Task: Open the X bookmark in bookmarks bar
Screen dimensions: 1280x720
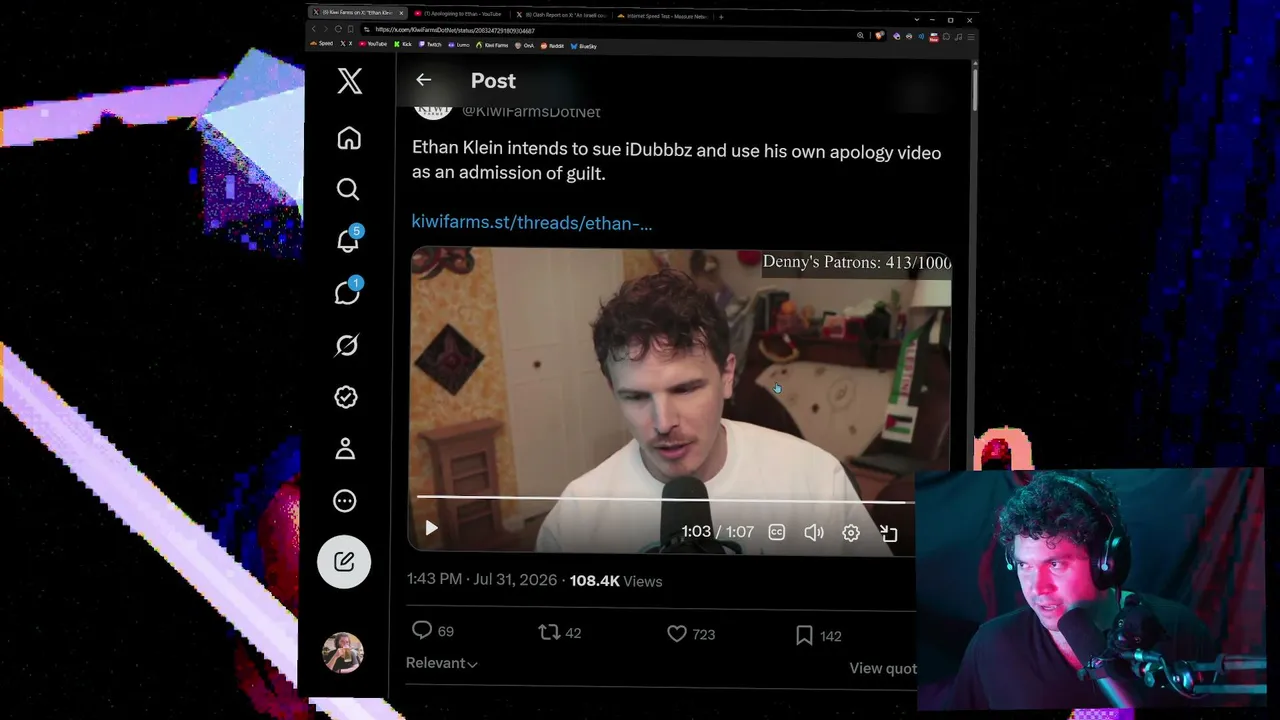Action: click(x=347, y=44)
